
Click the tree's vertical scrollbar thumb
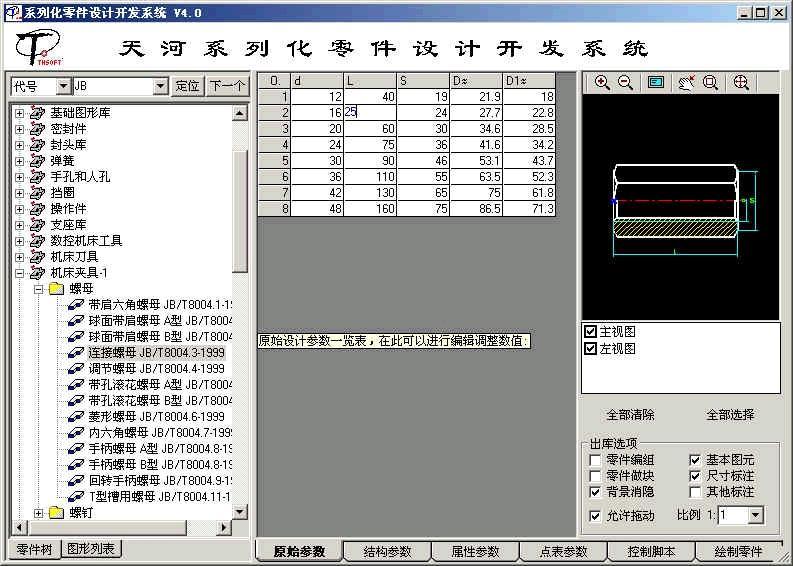240,210
